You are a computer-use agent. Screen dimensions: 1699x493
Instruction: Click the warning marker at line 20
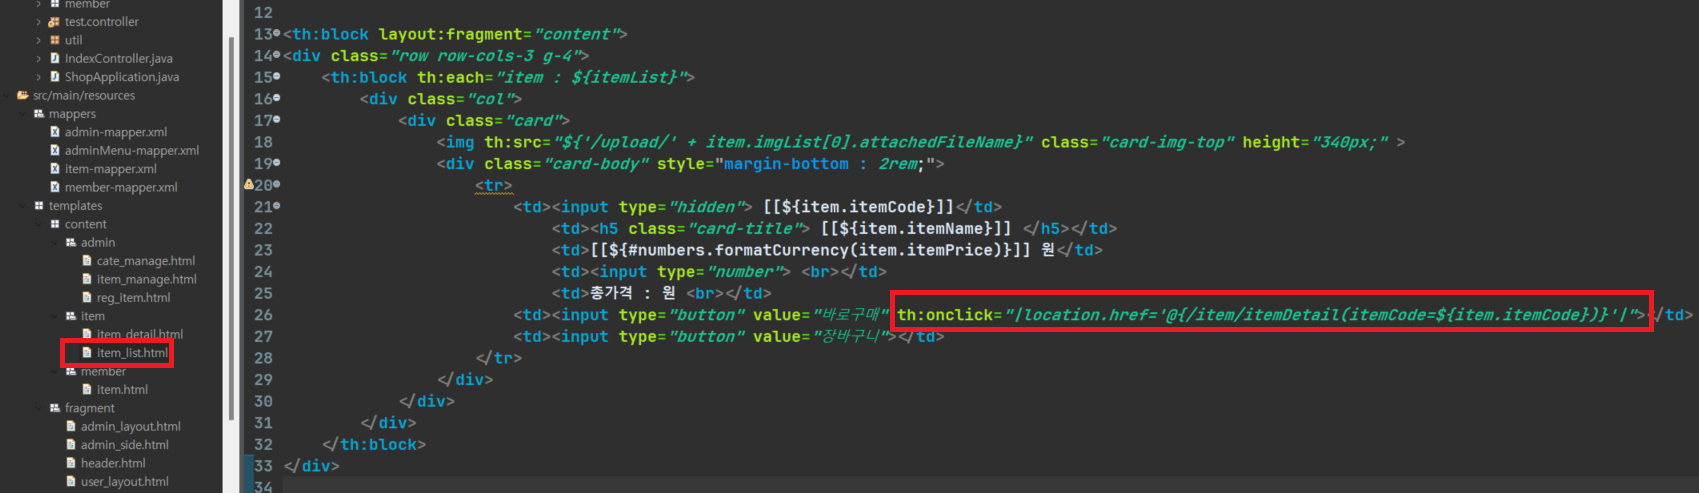pyautogui.click(x=248, y=185)
